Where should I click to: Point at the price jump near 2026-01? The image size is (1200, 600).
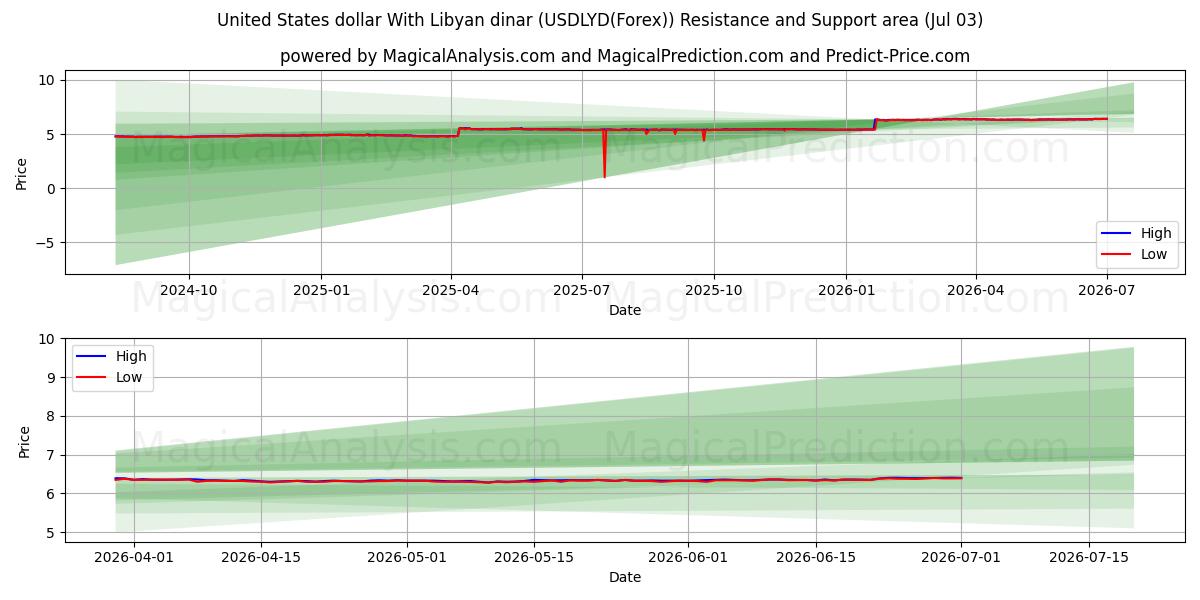(x=875, y=124)
